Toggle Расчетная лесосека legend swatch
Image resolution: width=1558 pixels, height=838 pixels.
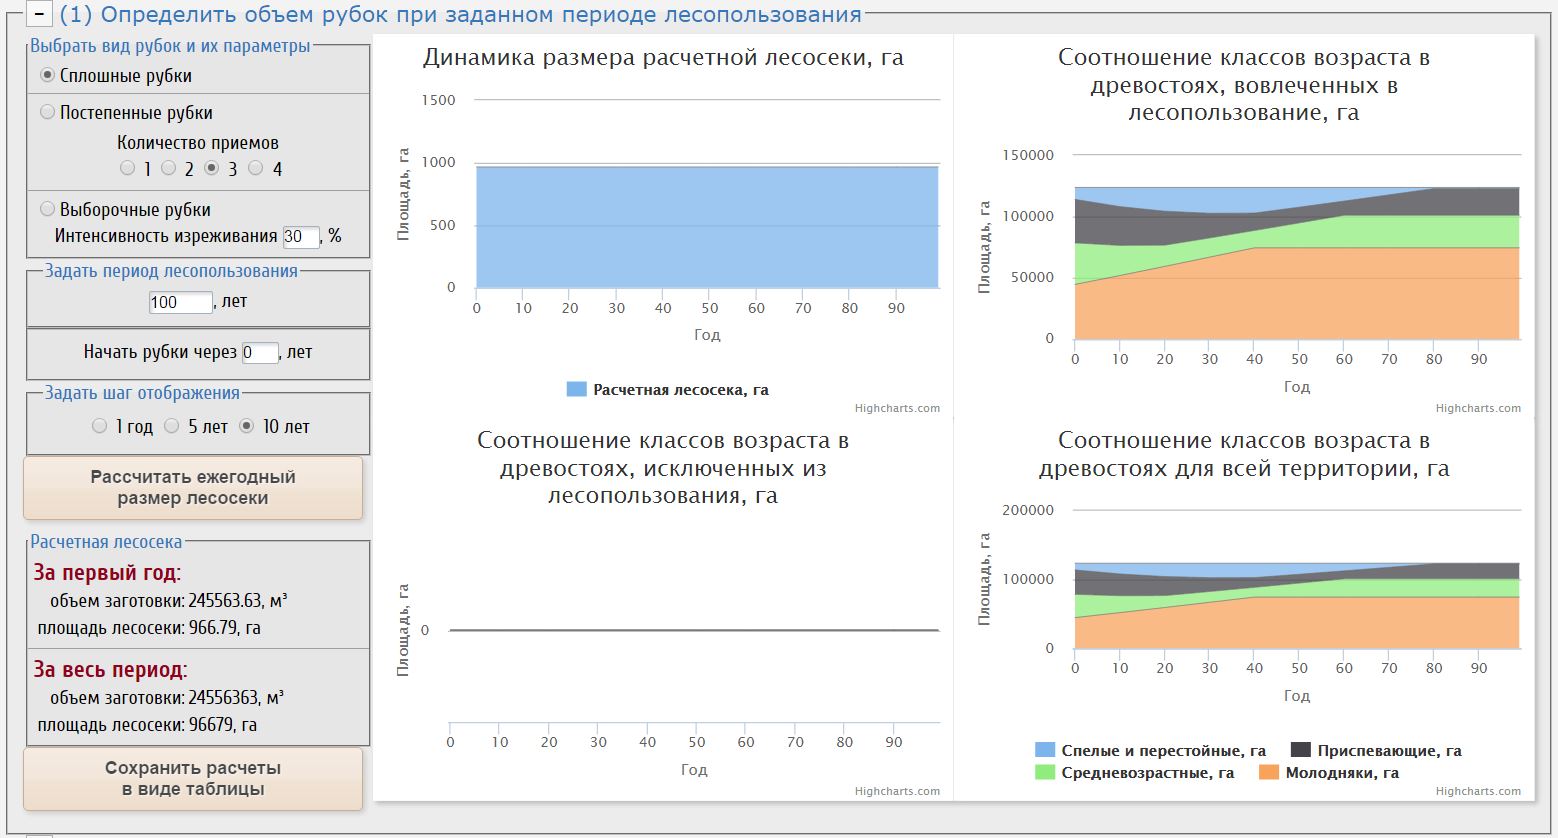point(576,389)
